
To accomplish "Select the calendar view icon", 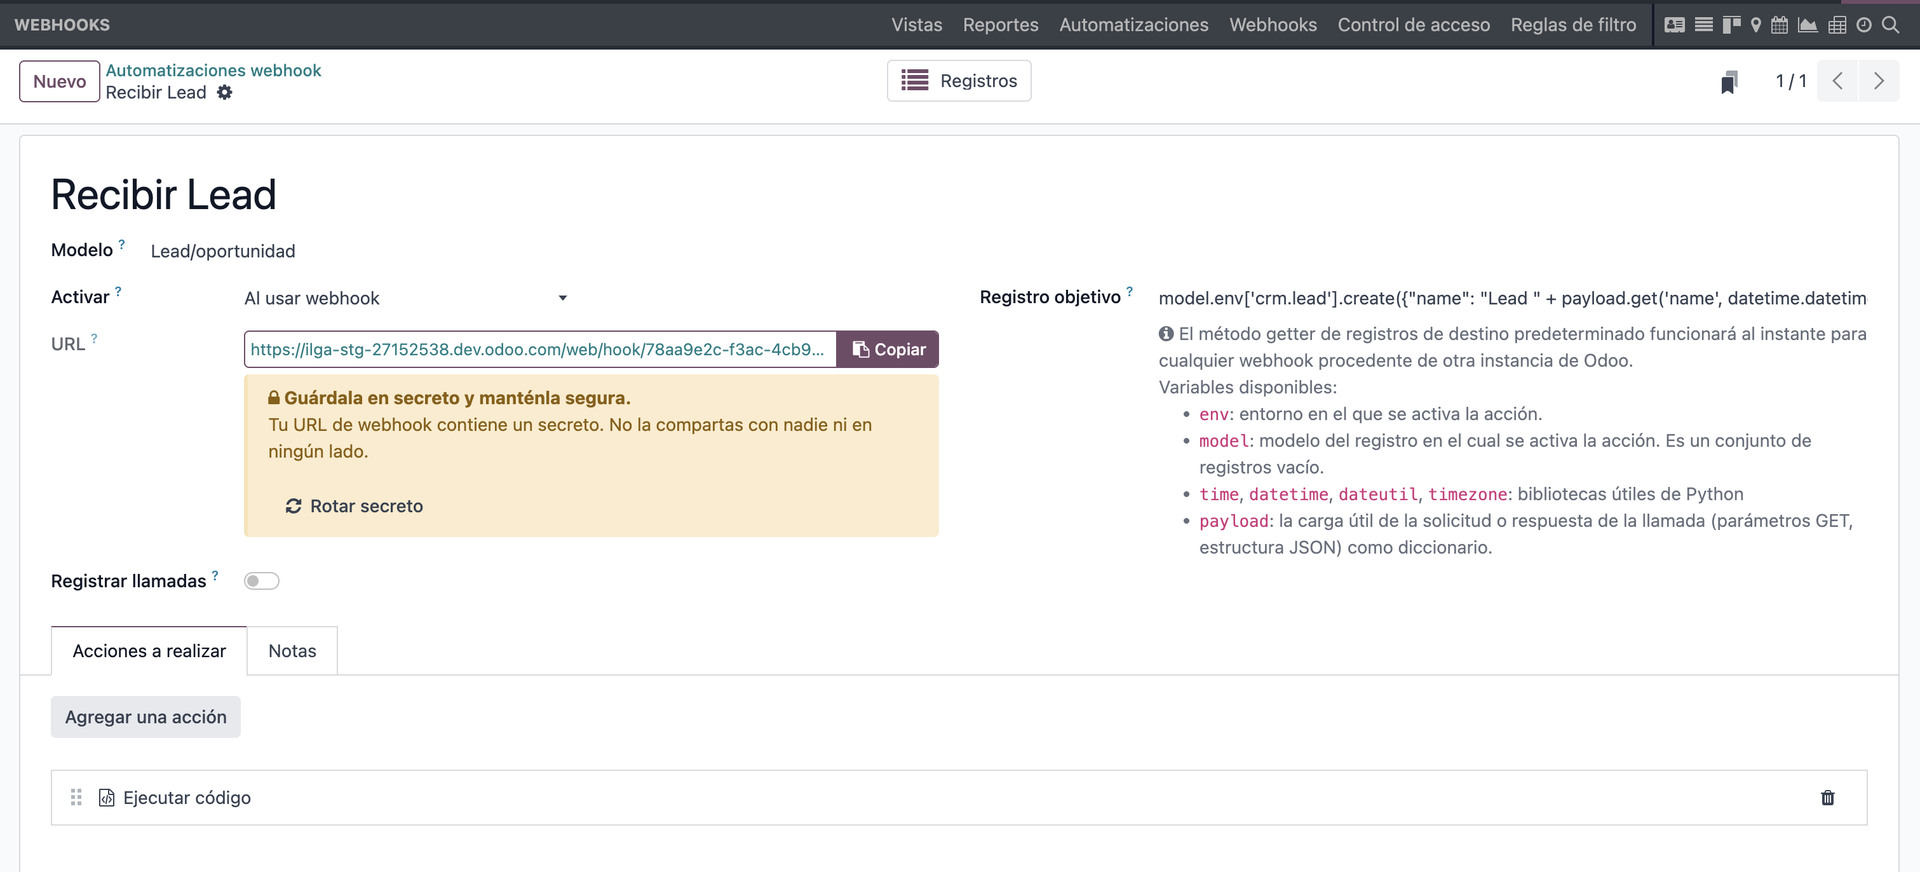I will pyautogui.click(x=1779, y=25).
